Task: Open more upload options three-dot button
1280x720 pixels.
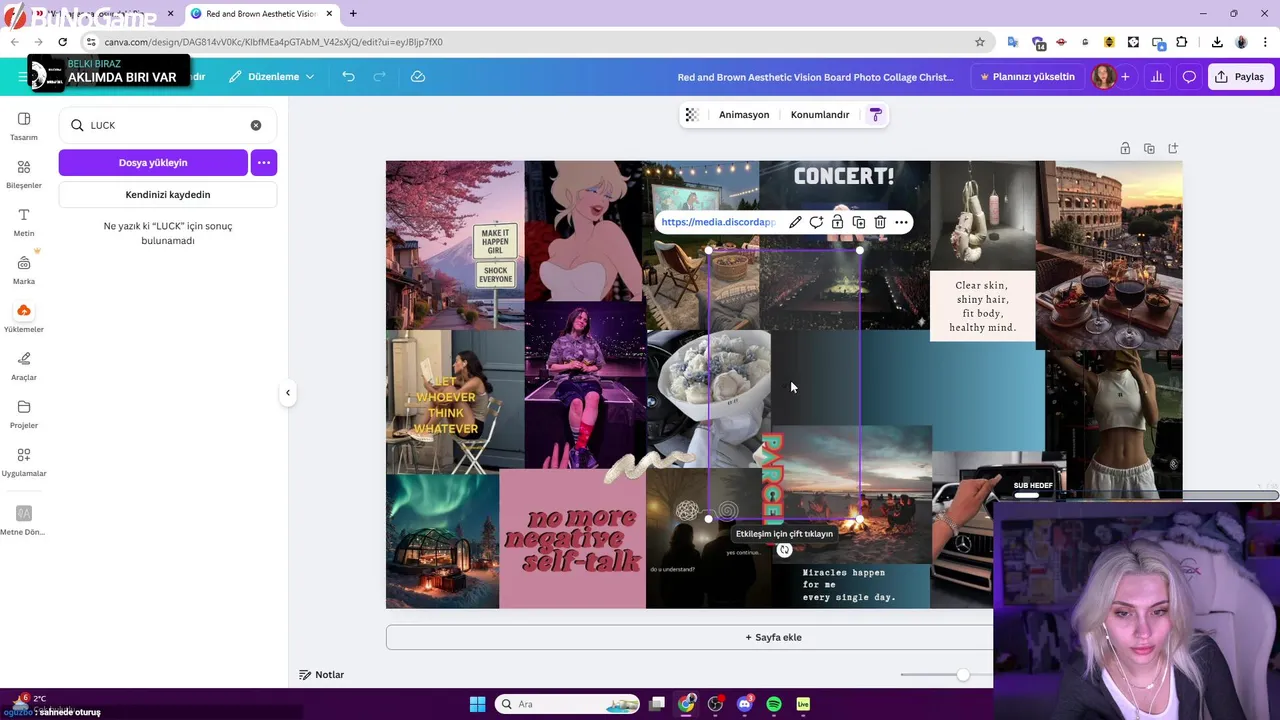Action: coord(264,162)
